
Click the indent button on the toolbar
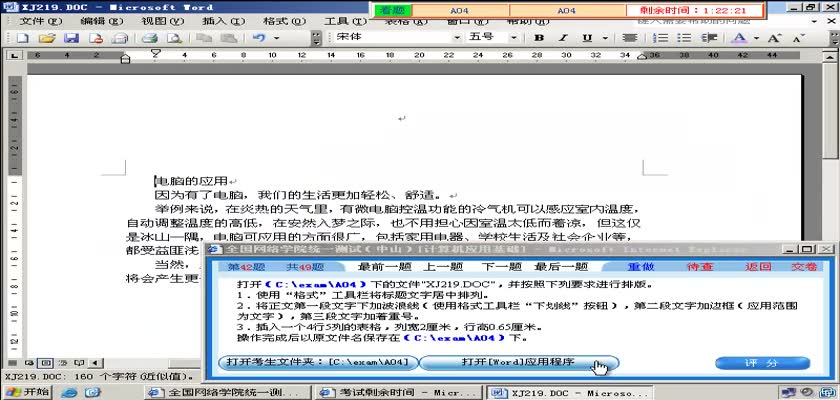709,38
